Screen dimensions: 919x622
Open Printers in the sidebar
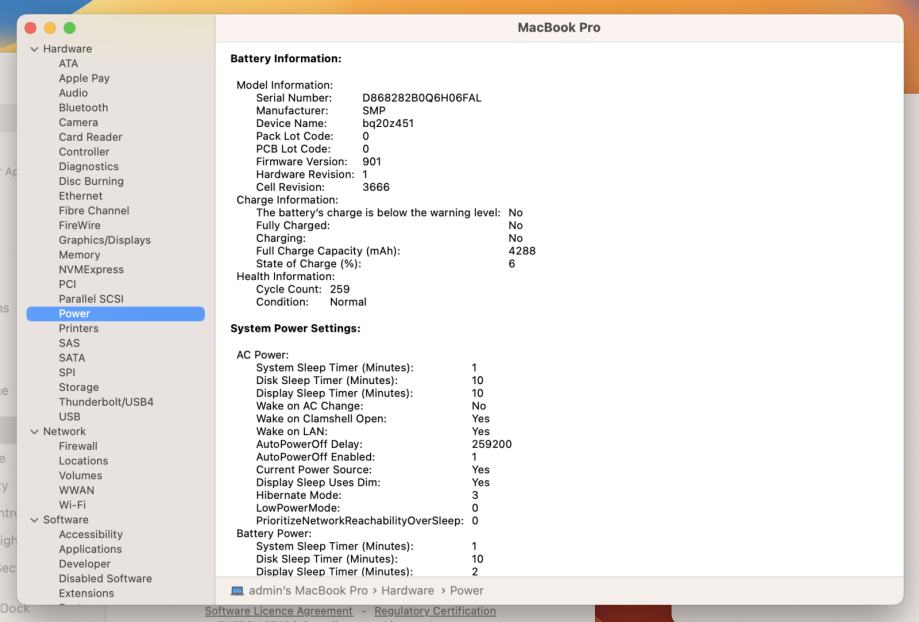(79, 328)
